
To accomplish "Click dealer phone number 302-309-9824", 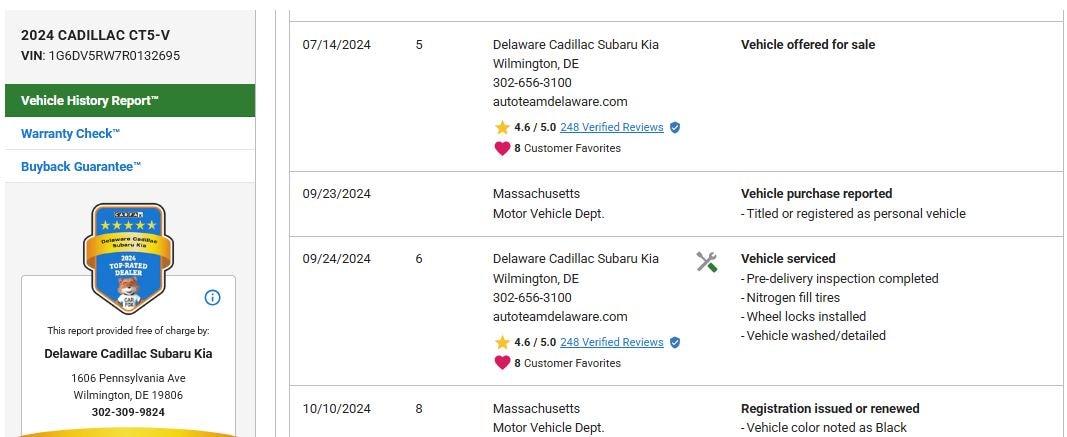I will 128,412.
